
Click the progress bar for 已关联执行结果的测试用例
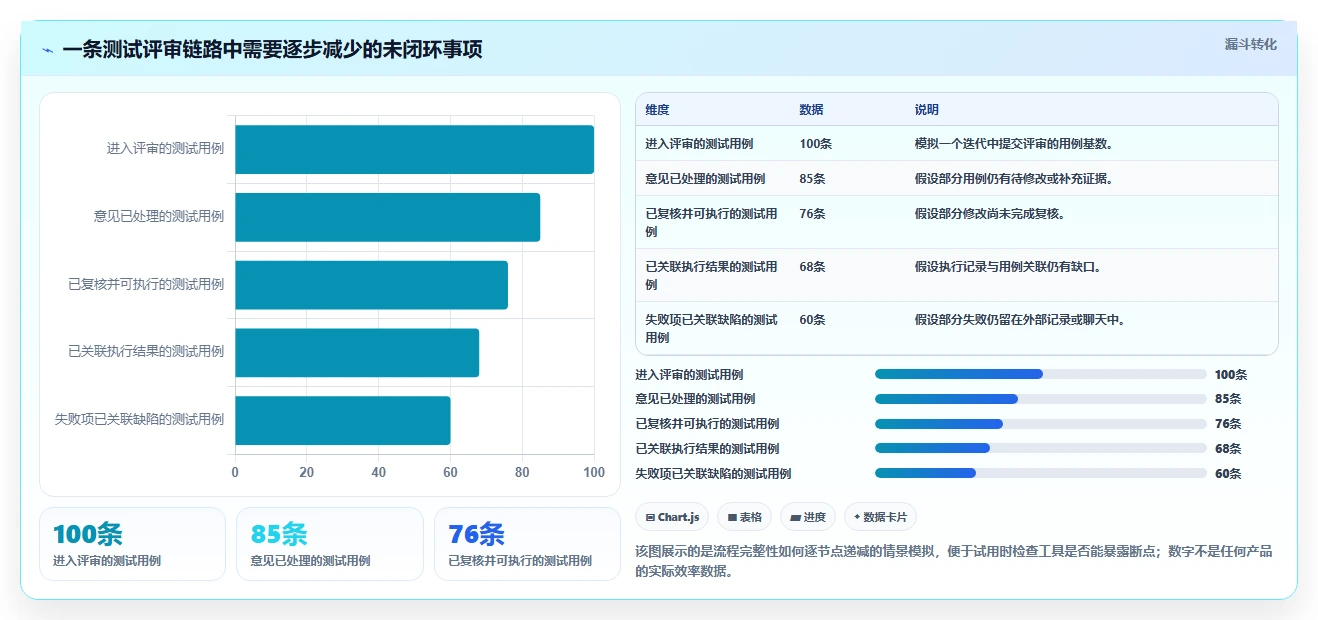click(x=1041, y=448)
